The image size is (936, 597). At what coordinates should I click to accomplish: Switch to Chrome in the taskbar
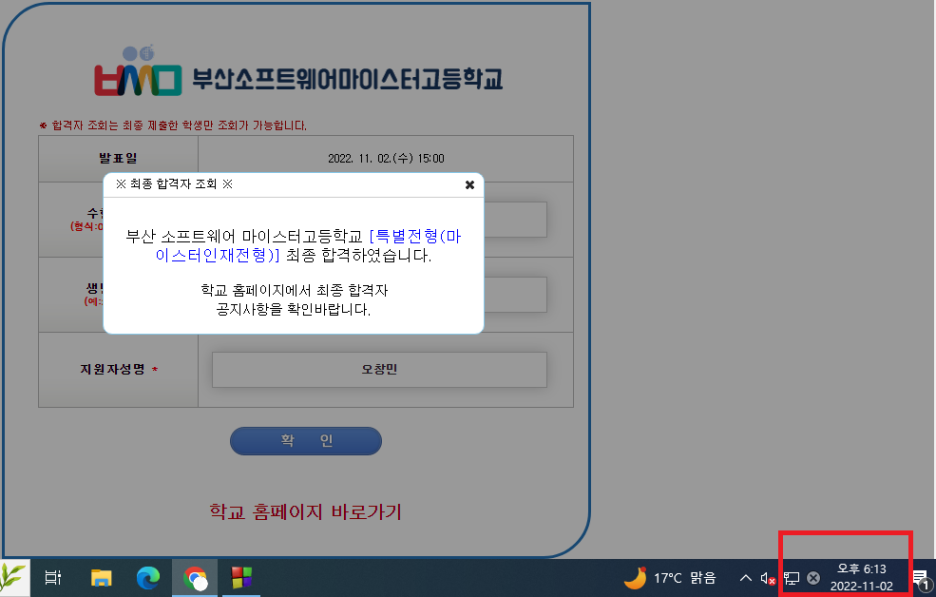195,578
